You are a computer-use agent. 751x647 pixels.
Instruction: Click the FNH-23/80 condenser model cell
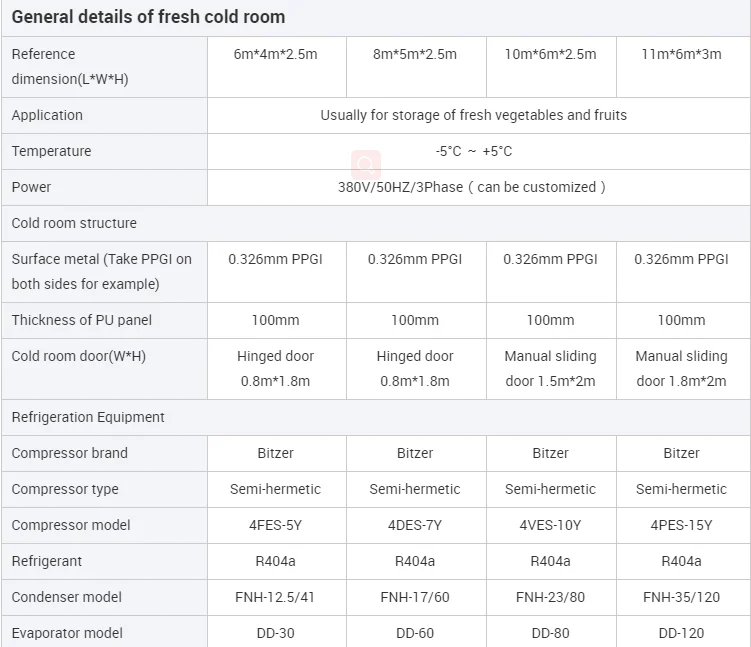click(550, 597)
